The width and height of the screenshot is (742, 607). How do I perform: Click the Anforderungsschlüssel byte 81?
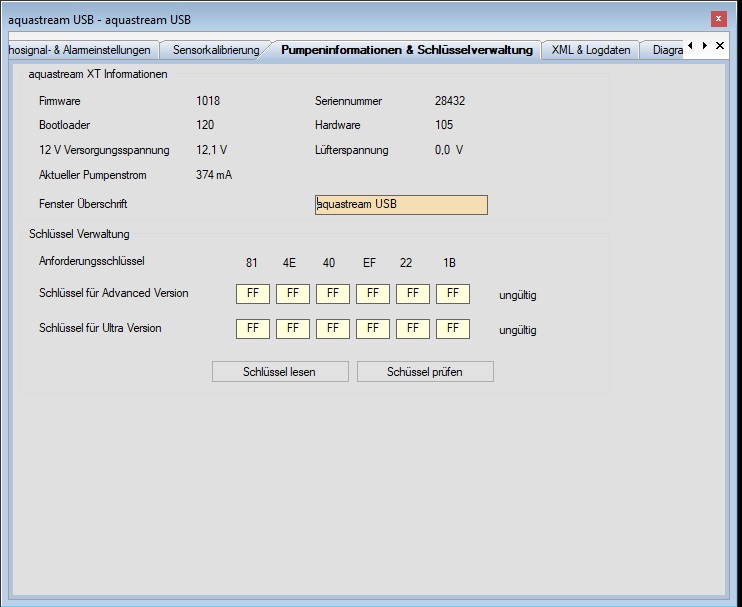coord(252,263)
